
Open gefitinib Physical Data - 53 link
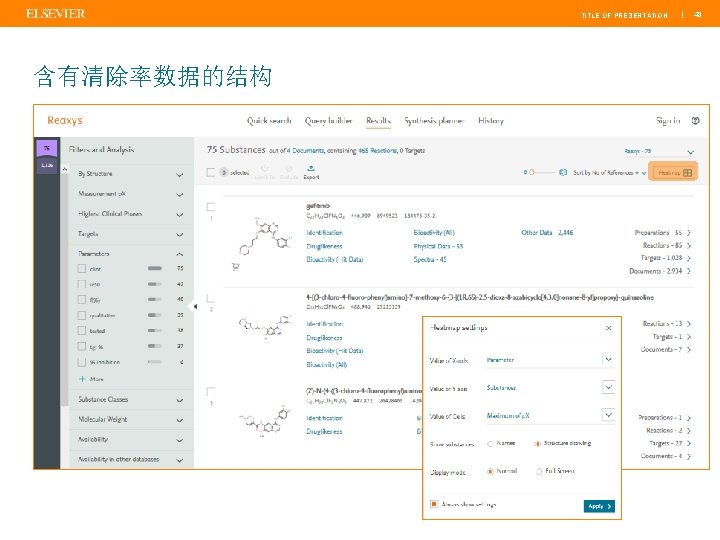(x=438, y=246)
